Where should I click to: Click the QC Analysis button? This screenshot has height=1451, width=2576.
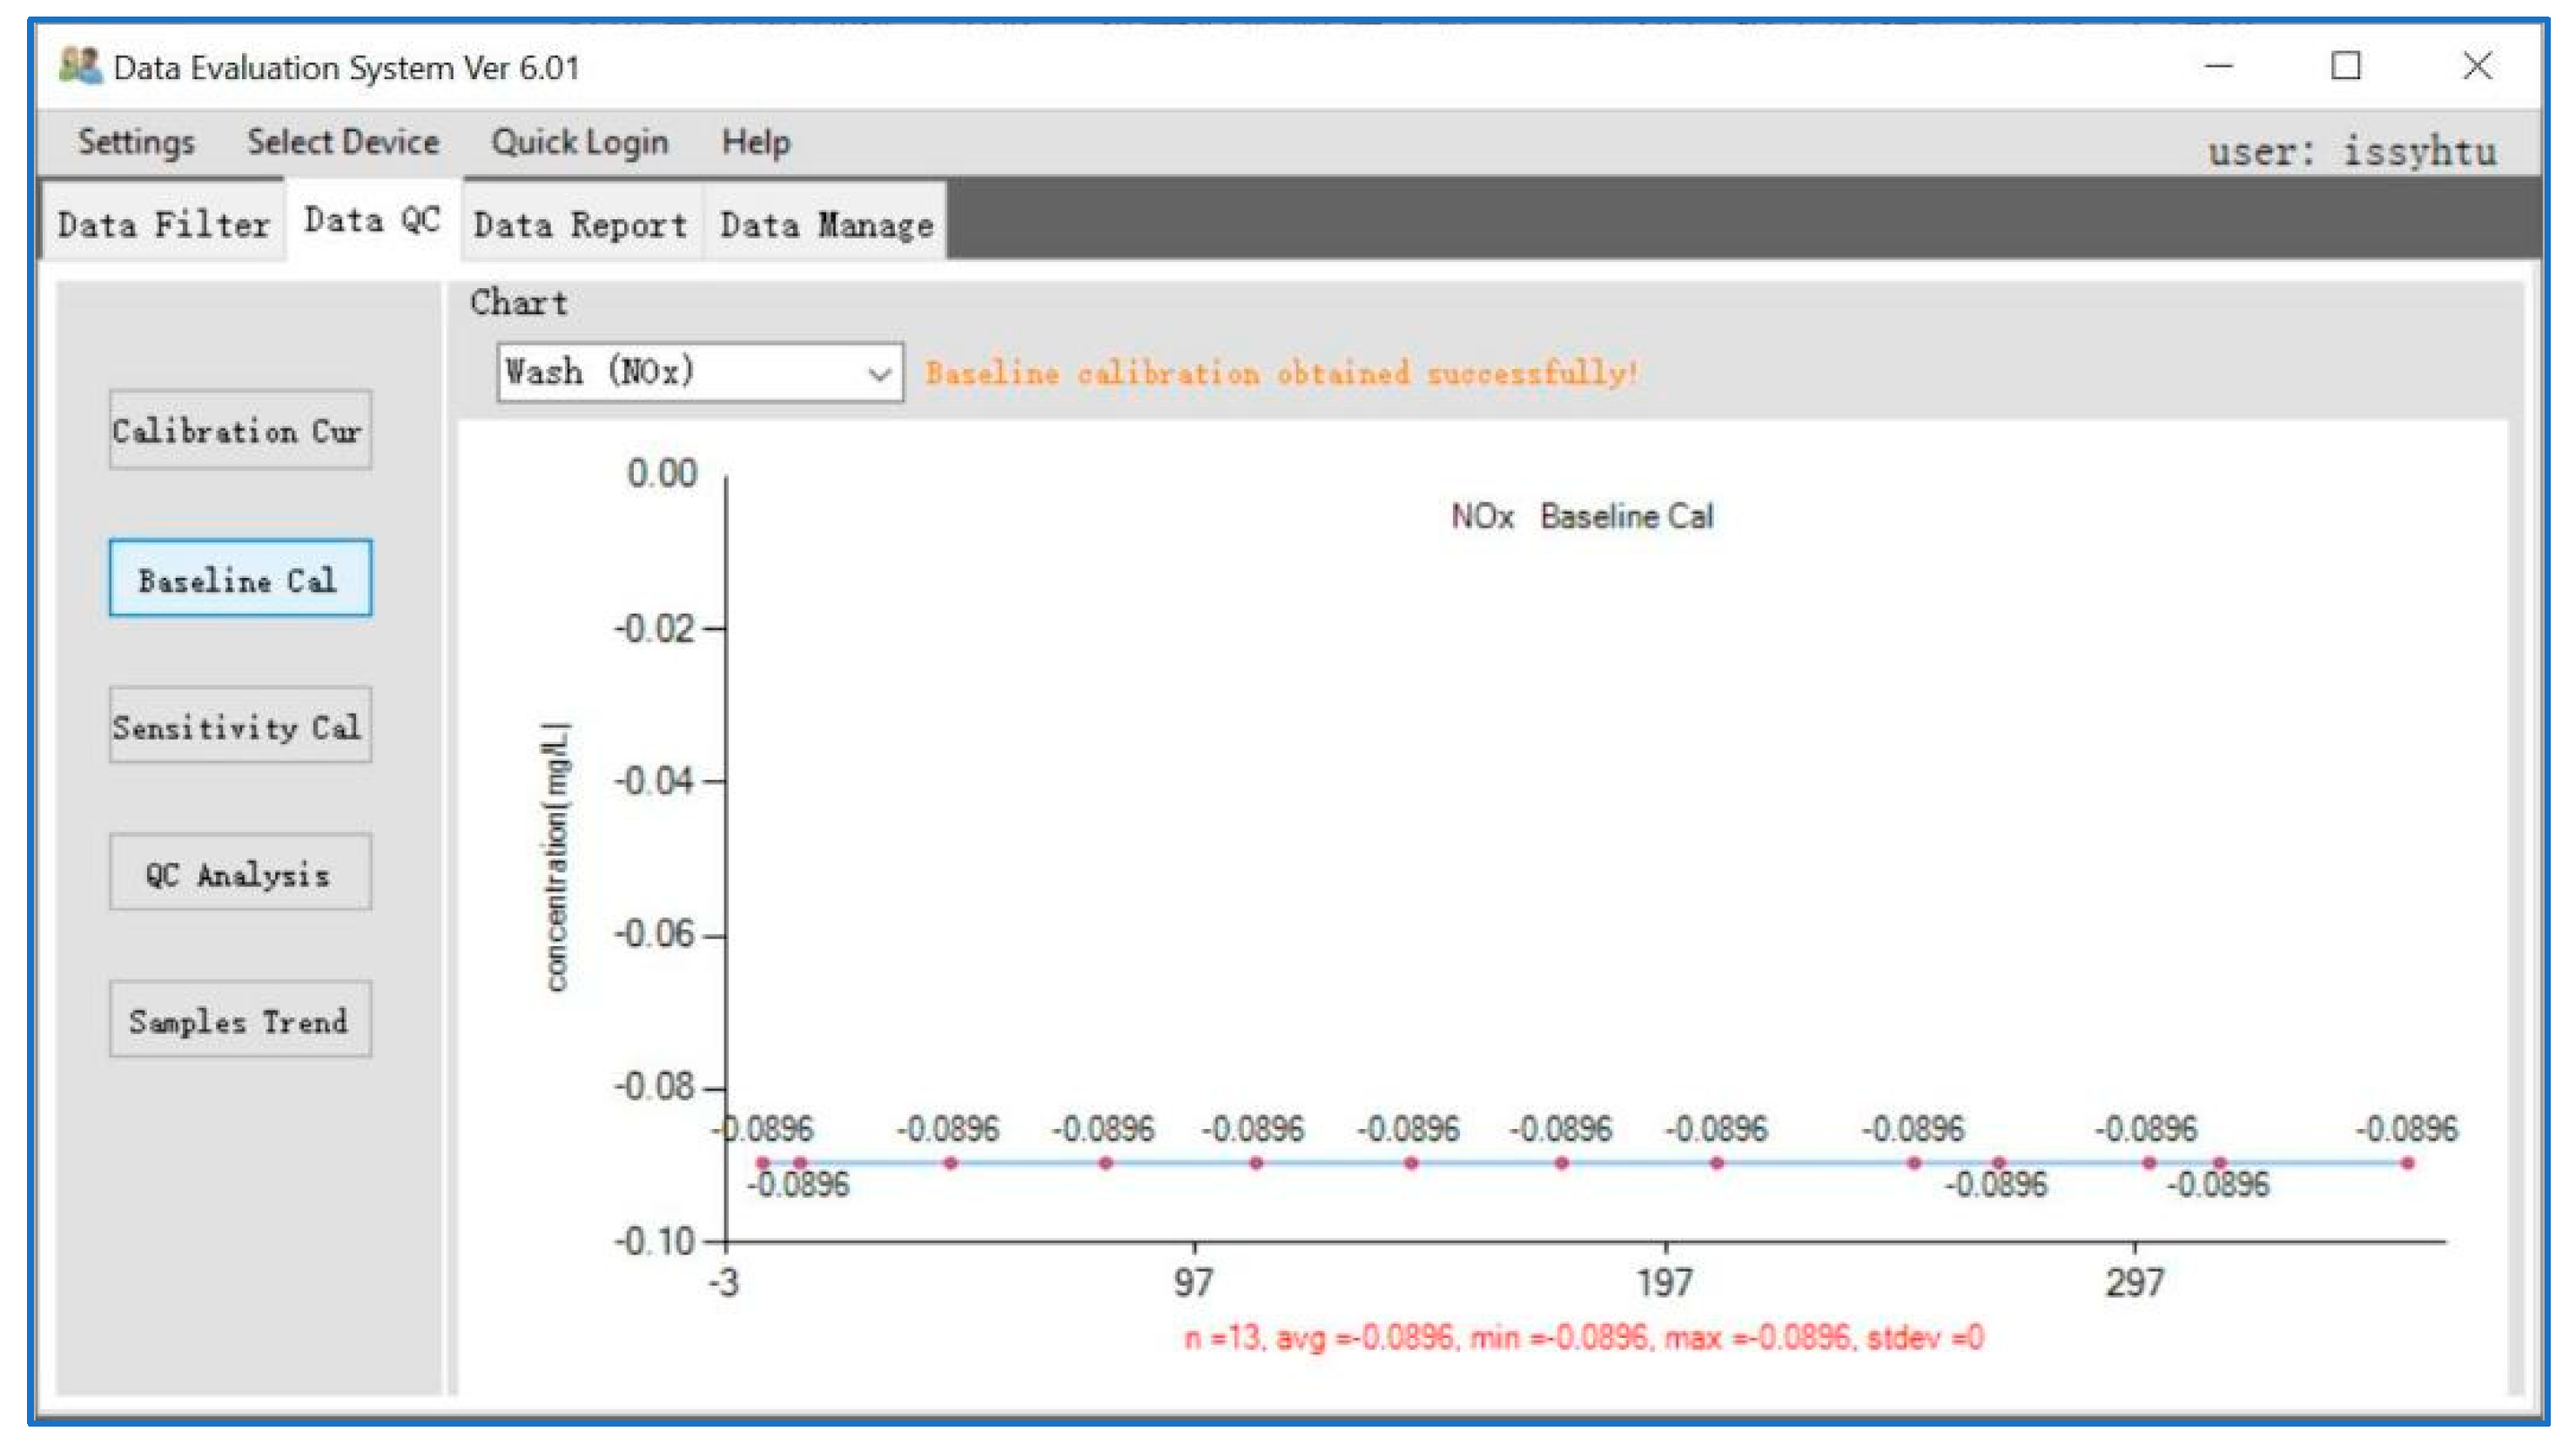(x=240, y=874)
